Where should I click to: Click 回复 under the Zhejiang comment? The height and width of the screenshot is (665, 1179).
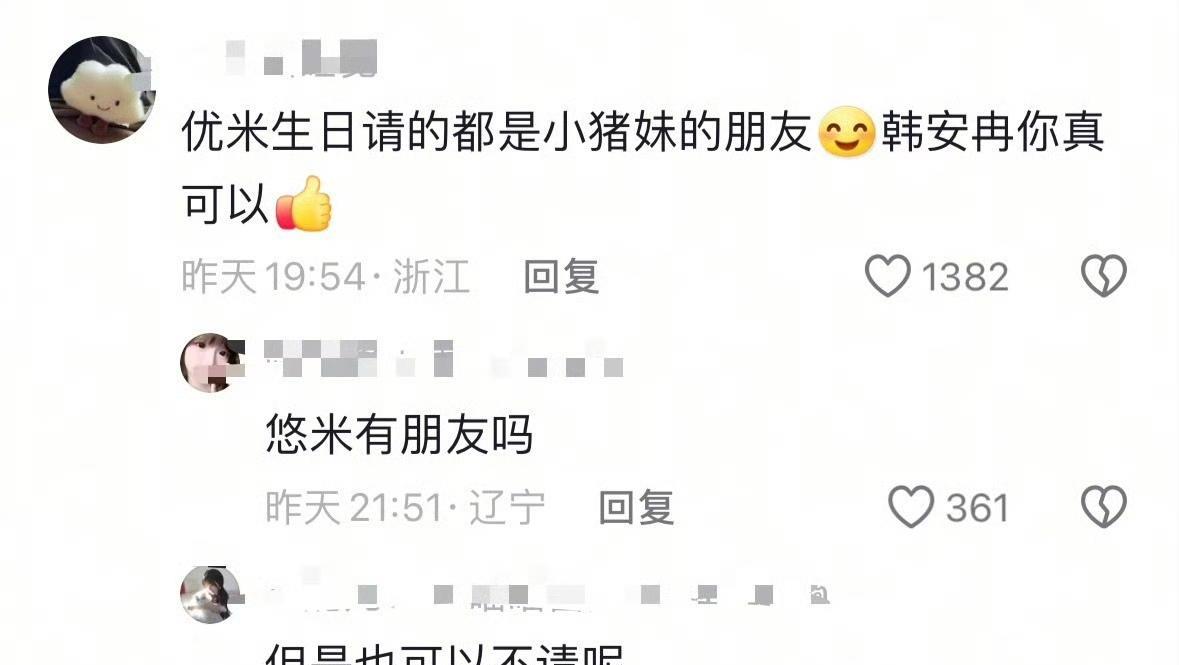562,276
